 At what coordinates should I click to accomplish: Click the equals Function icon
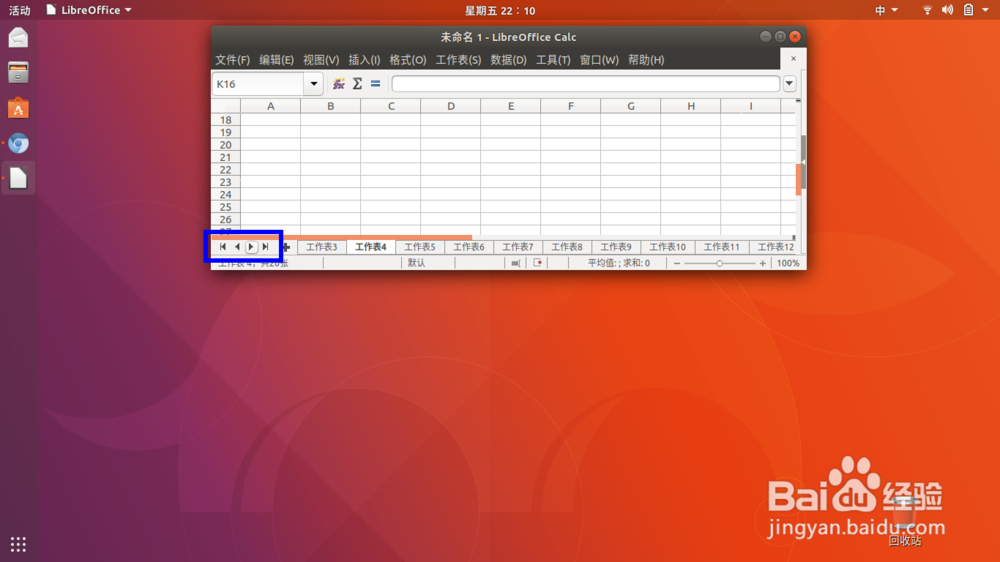[376, 84]
